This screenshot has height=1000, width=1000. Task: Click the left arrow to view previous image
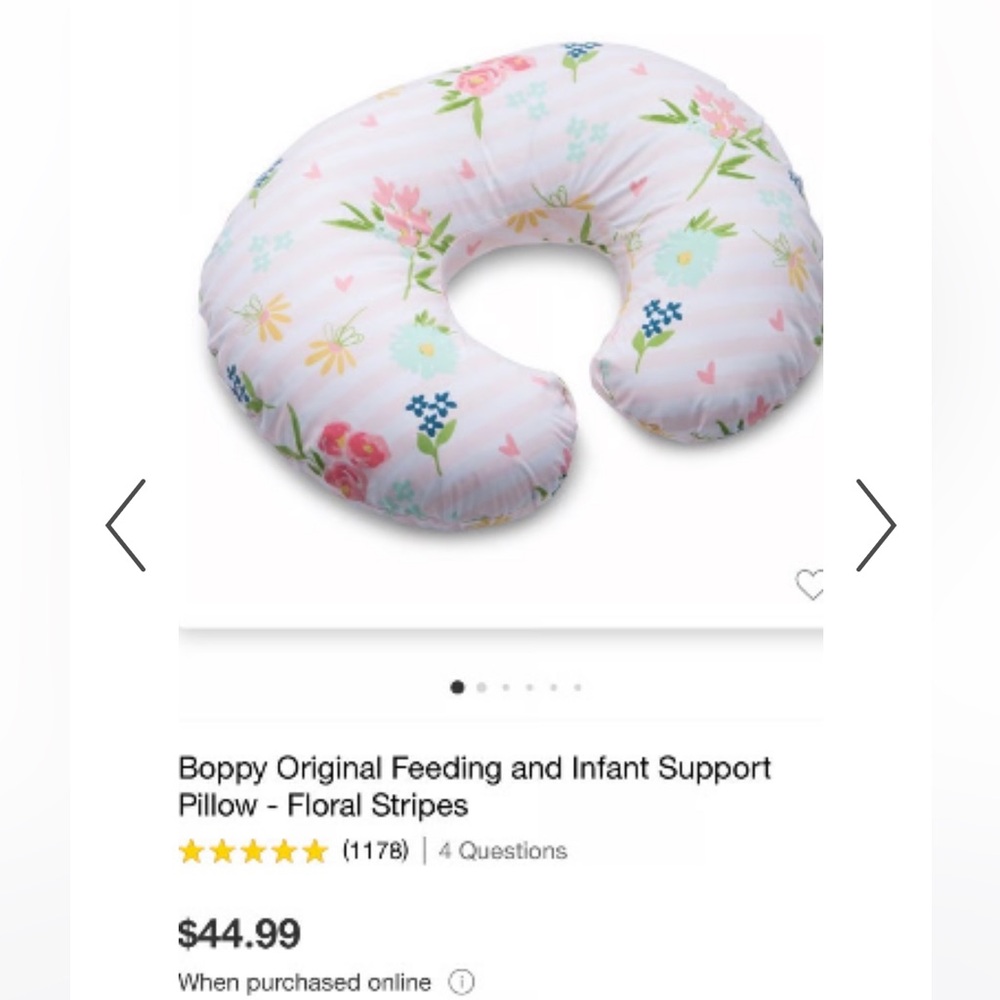coord(122,522)
